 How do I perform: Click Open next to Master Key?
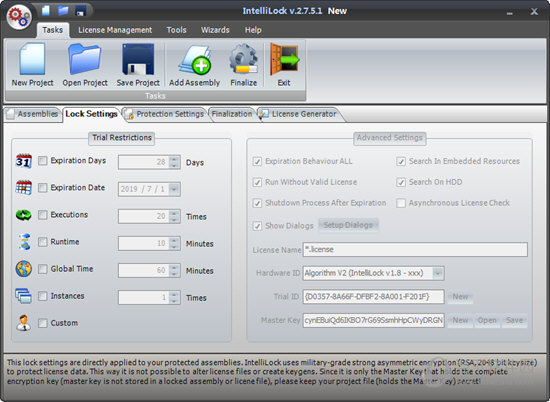[487, 320]
